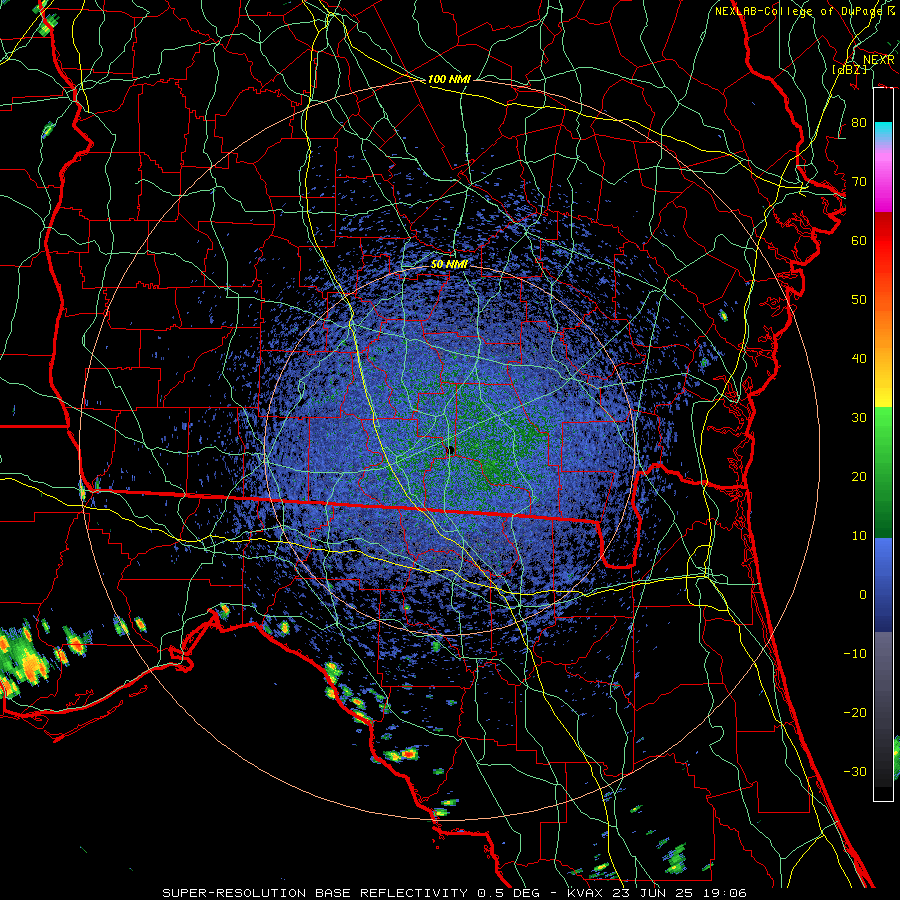
Task: Click the 60 value on dBZ scale
Action: point(859,241)
